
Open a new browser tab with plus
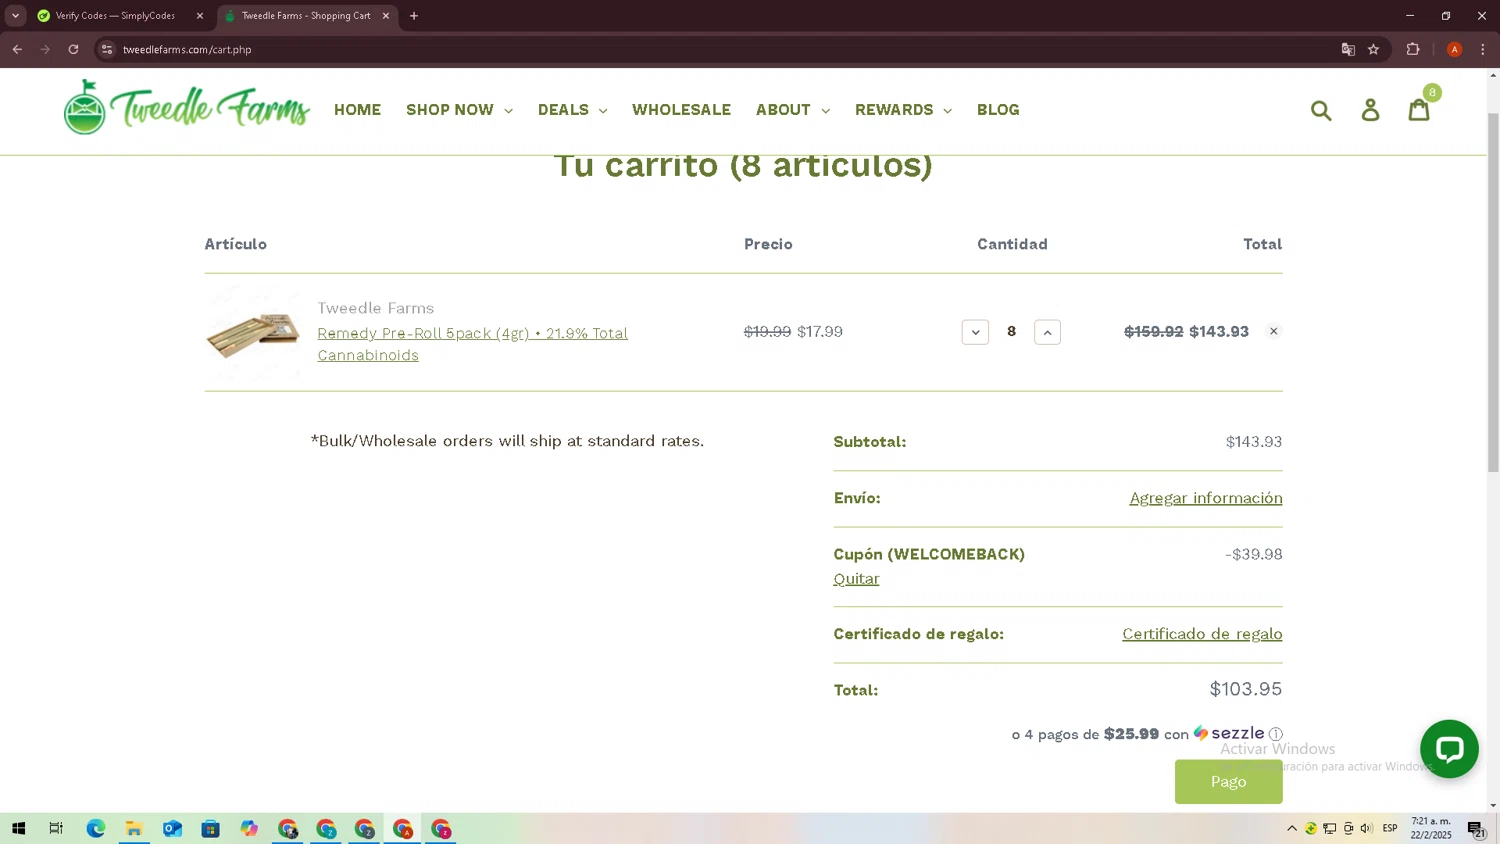414,16
